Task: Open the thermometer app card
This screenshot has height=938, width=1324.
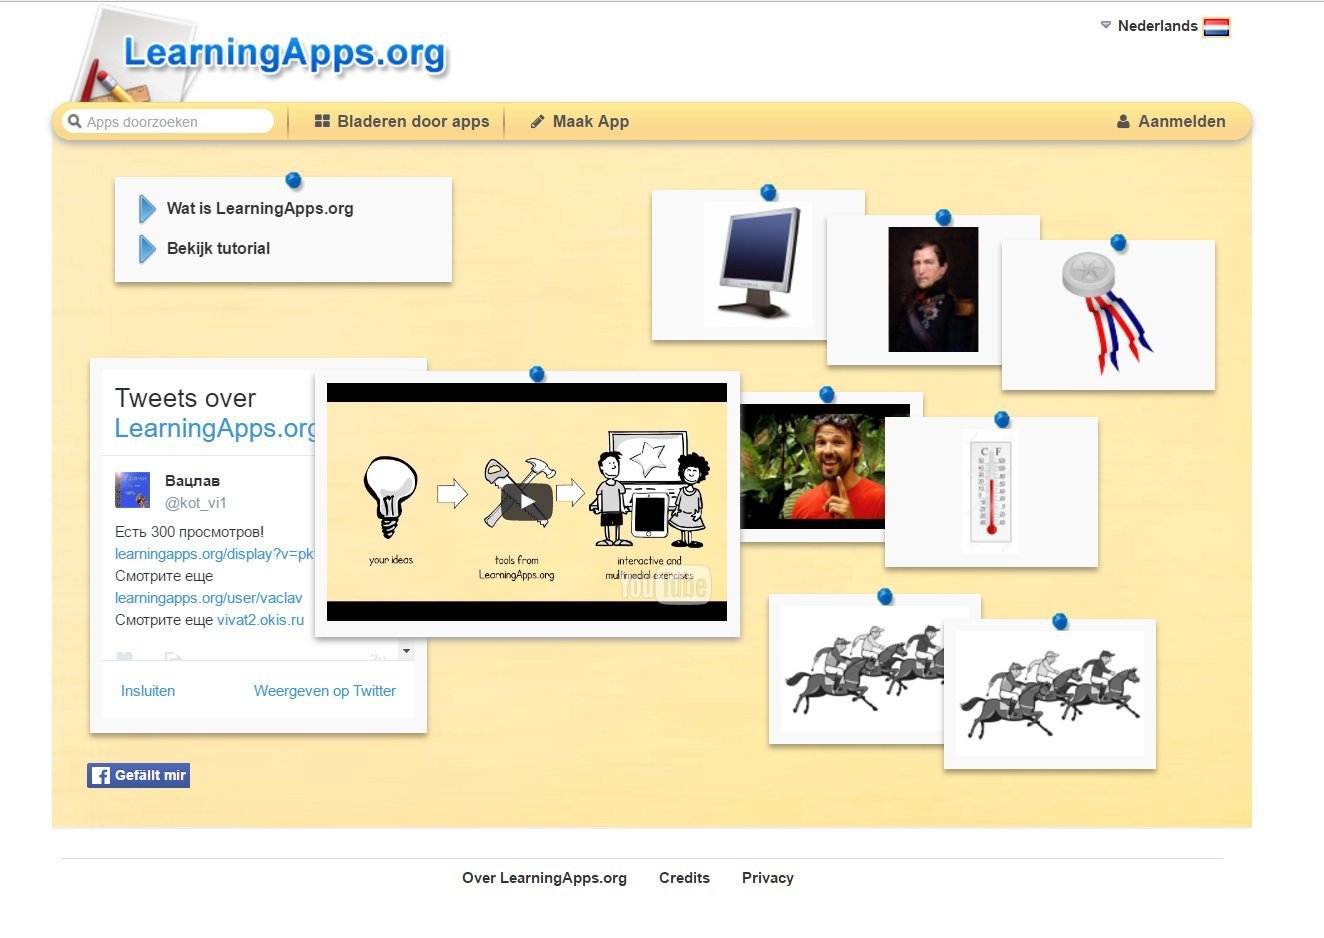Action: (x=991, y=492)
